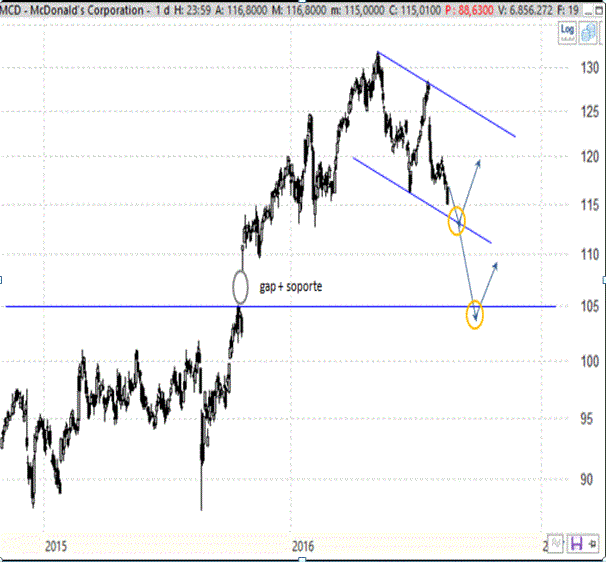Image resolution: width=606 pixels, height=562 pixels.
Task: Click the '1 d' timeframe in the header
Action: (x=162, y=10)
